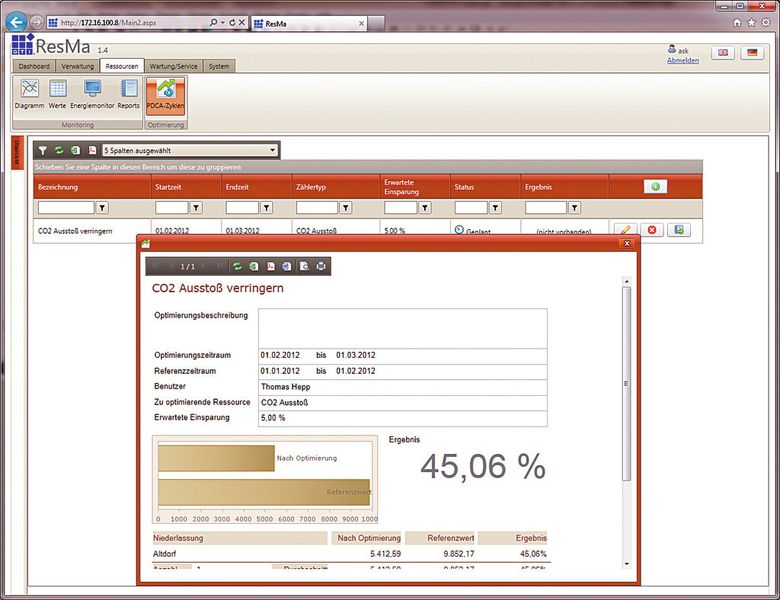Open filter options for Erwartete Einsparung column
This screenshot has width=780, height=600.
[425, 207]
